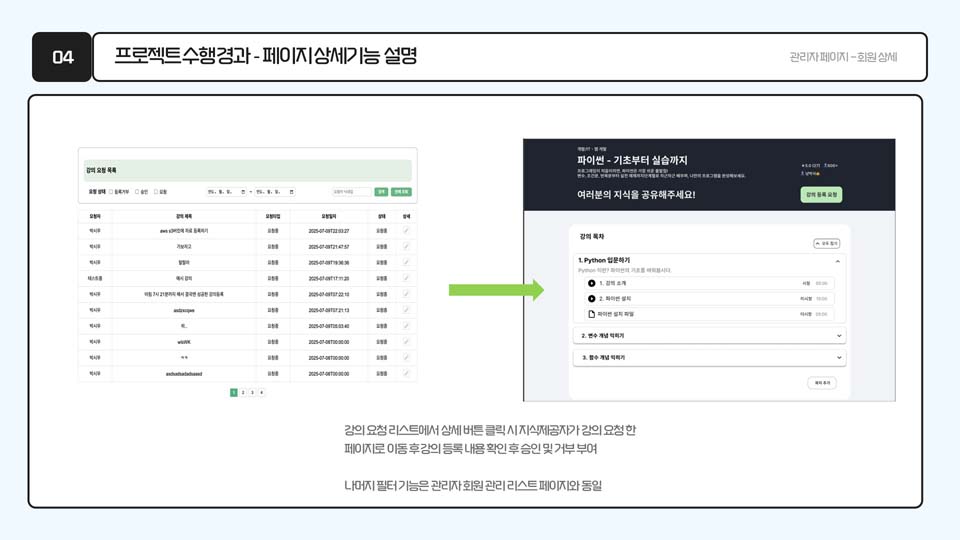This screenshot has height=540, width=960.
Task: Click the '요청일자' column header
Action: point(329,216)
